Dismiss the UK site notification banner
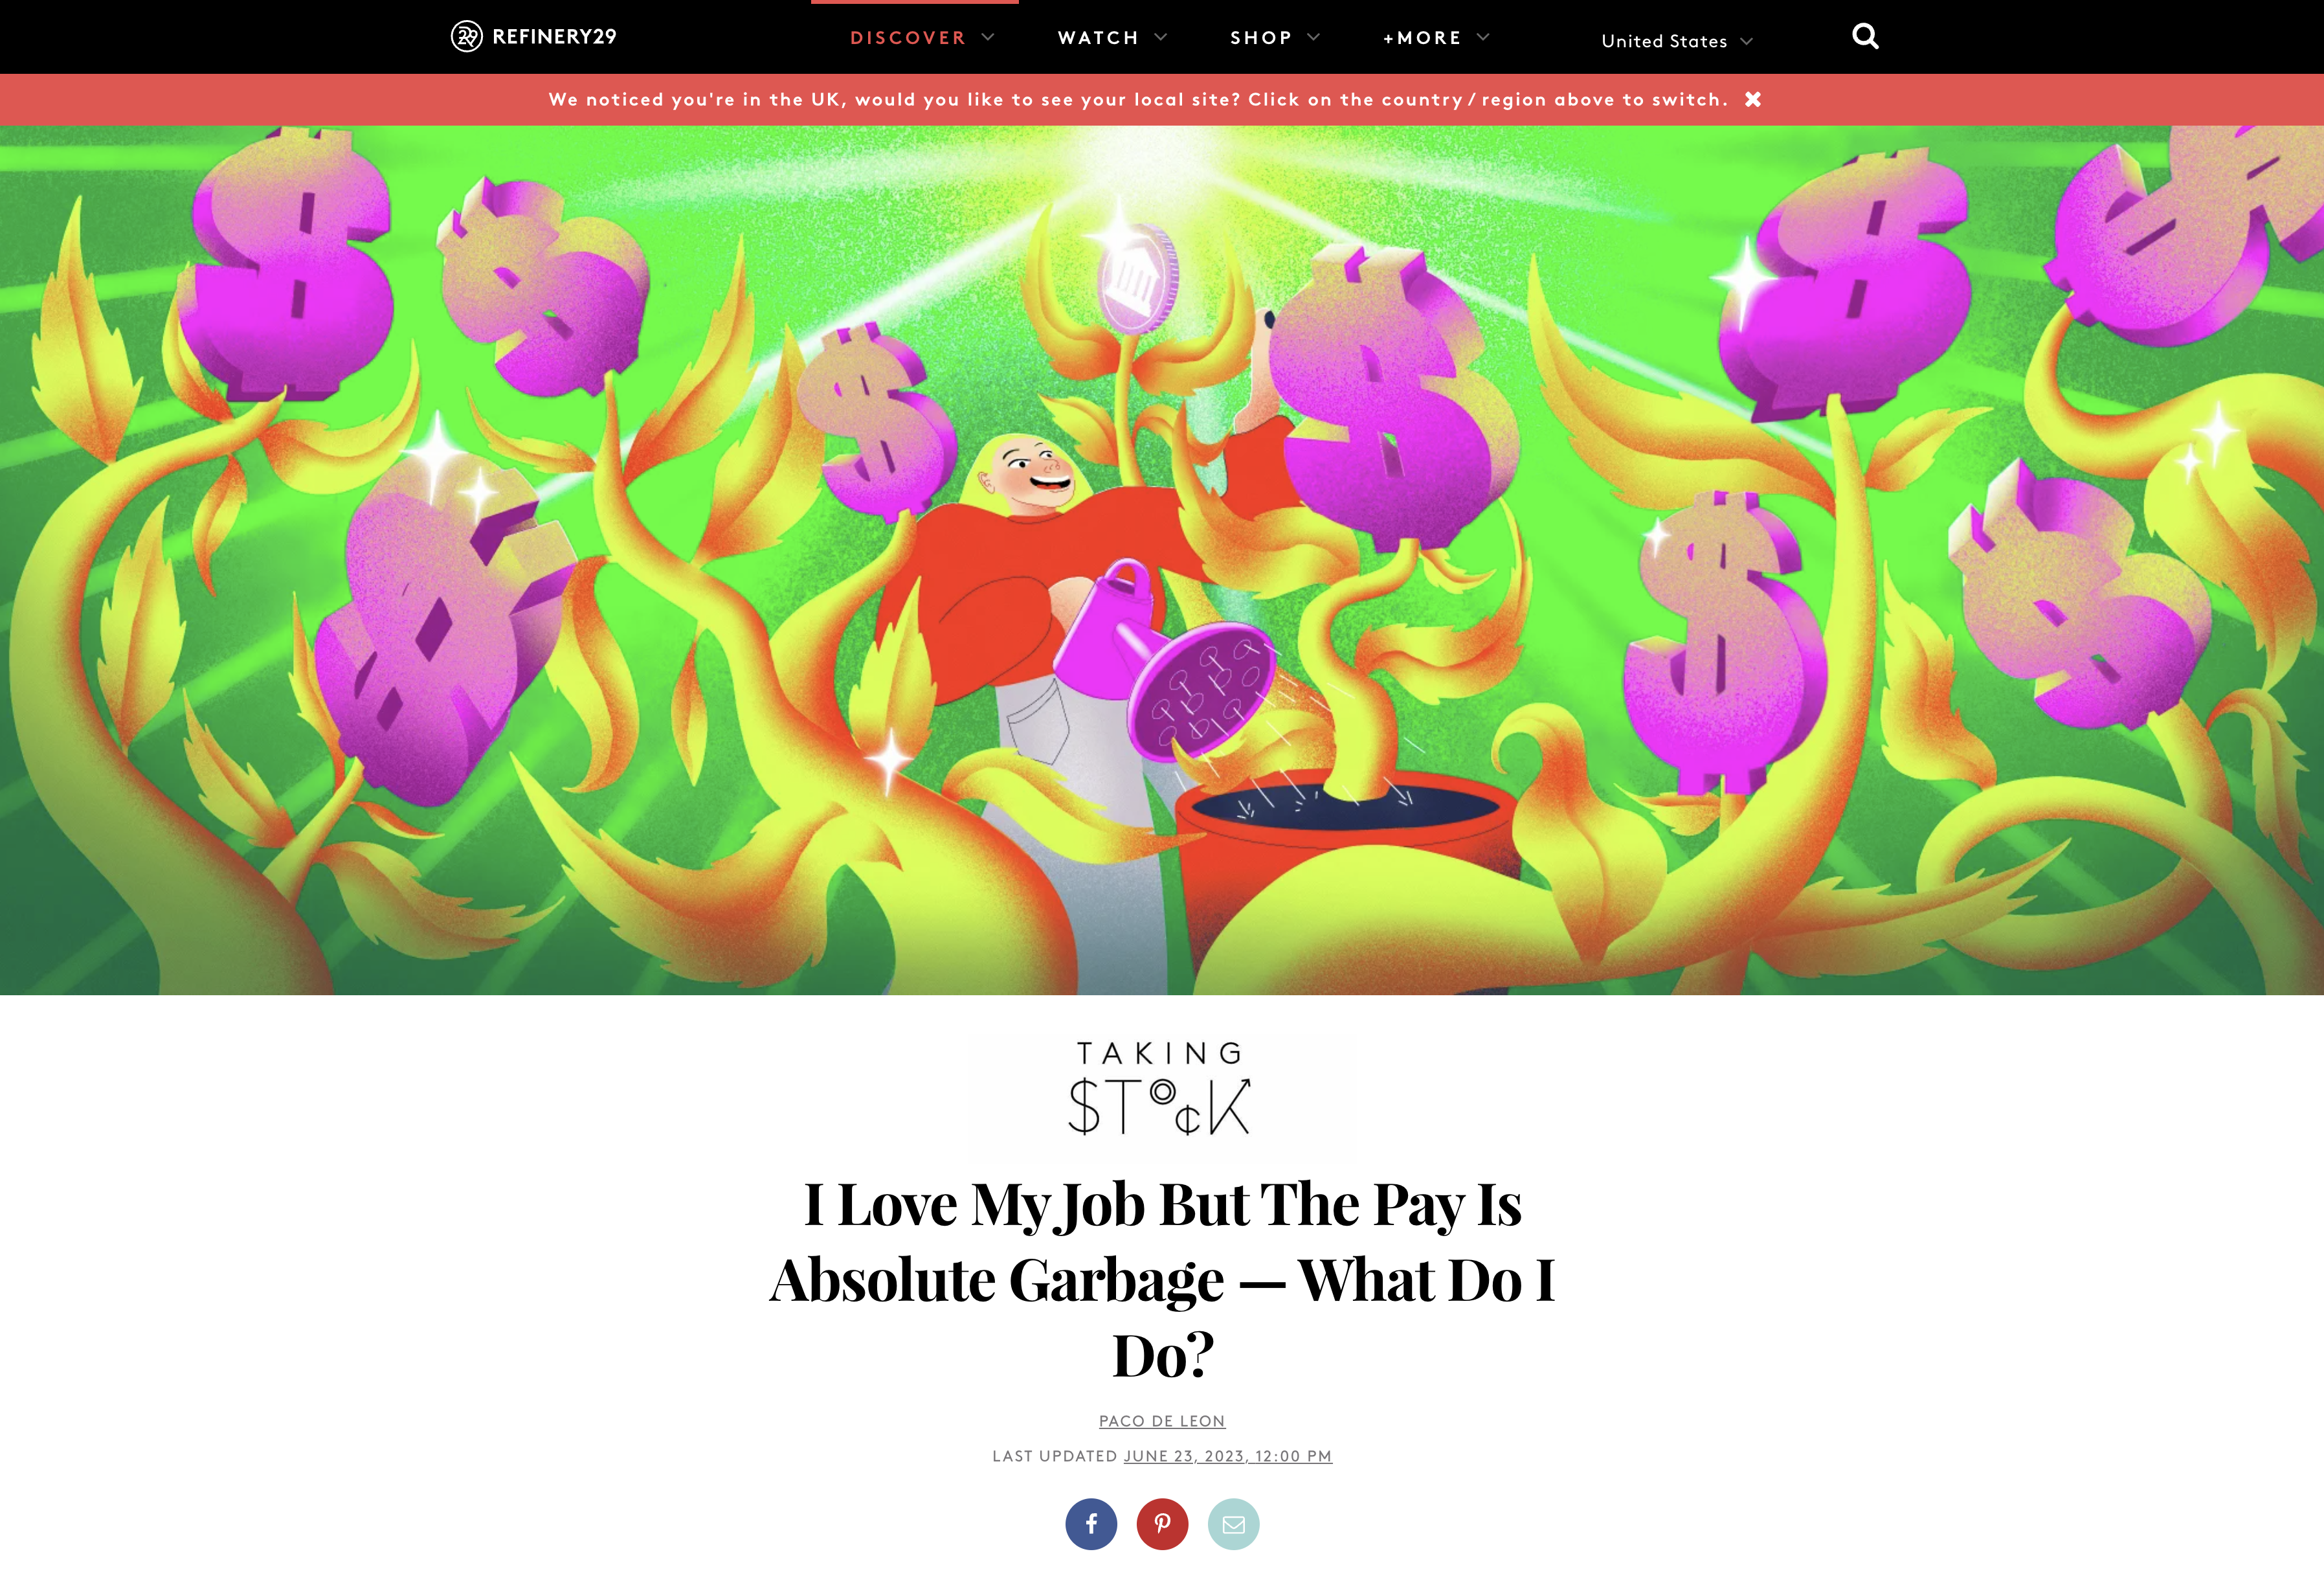The width and height of the screenshot is (2324, 1589). (x=1753, y=99)
